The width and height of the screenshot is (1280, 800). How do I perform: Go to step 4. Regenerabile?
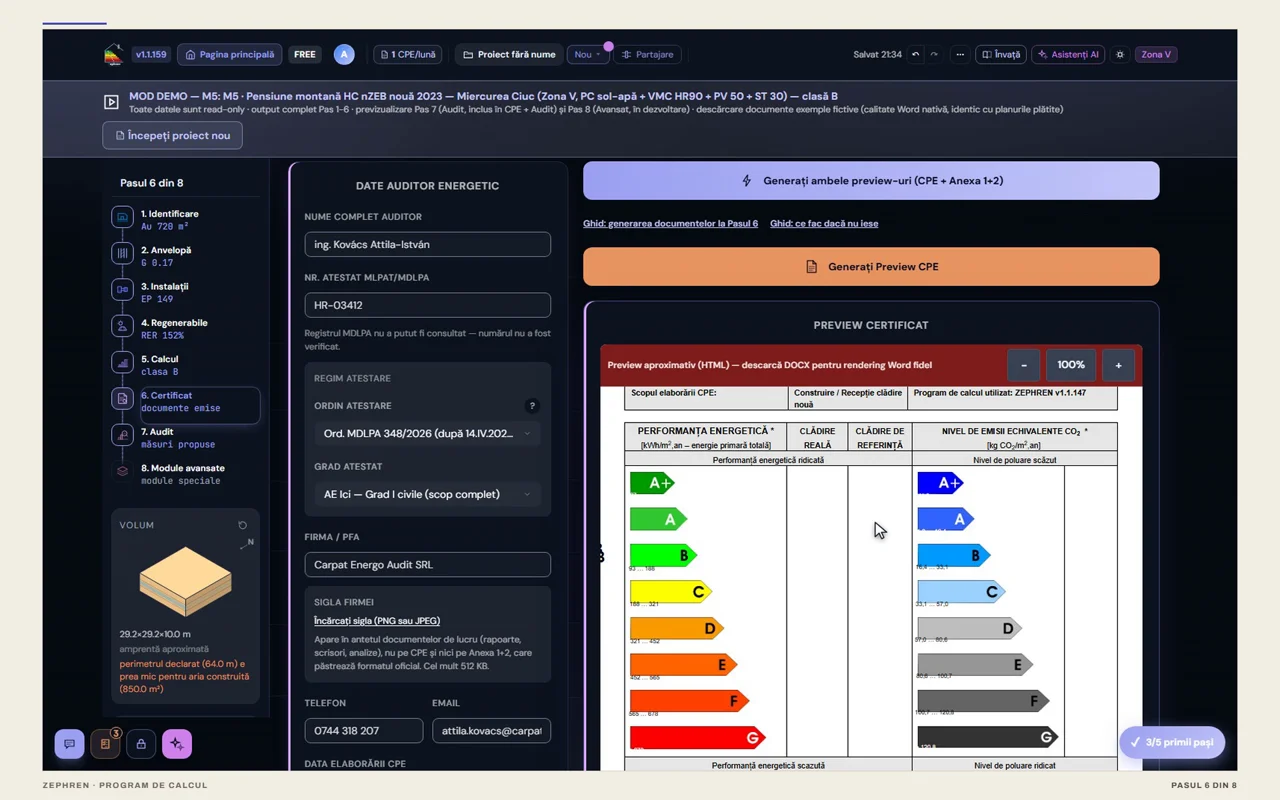click(186, 329)
